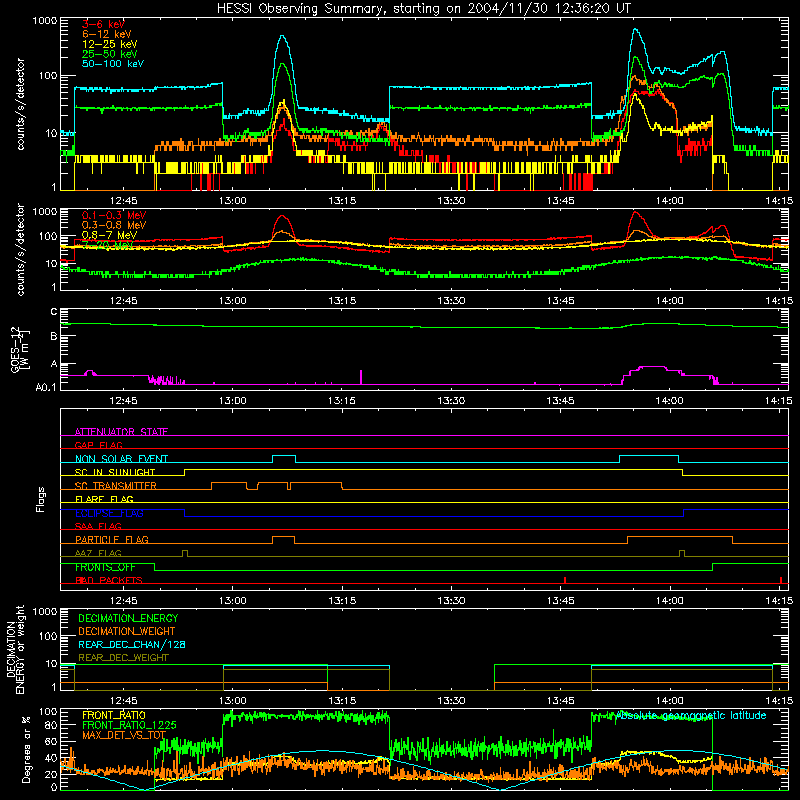
Task: Select the red 3-6 keV legend label
Action: click(103, 24)
